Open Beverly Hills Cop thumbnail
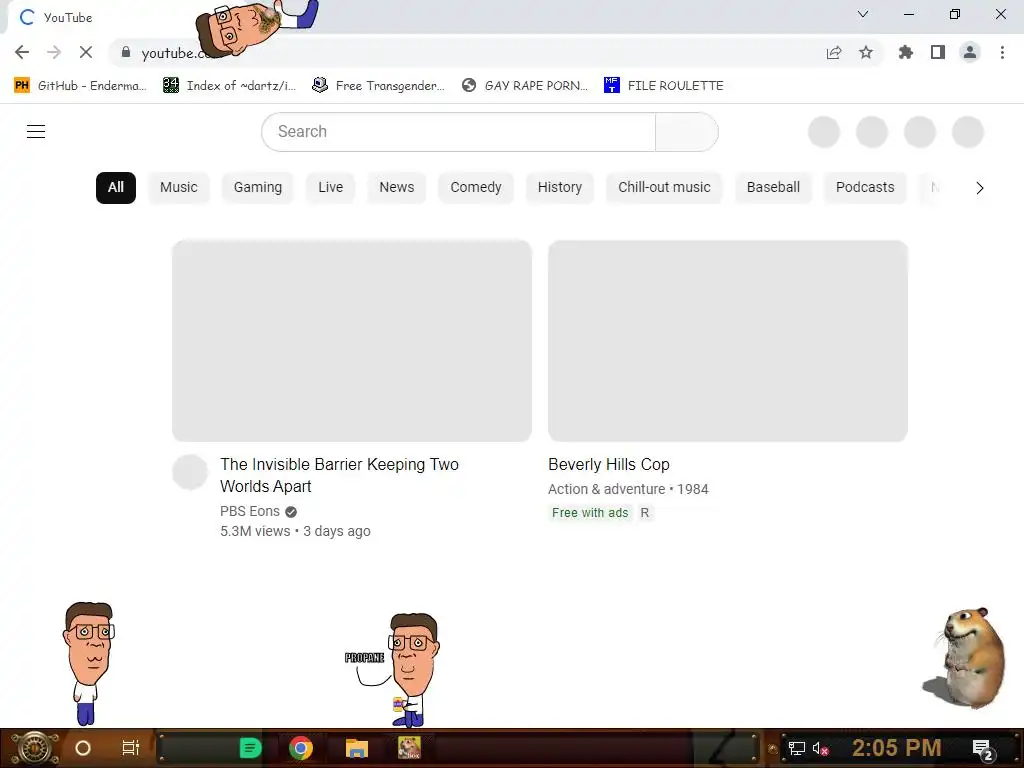This screenshot has width=1024, height=768. (728, 341)
